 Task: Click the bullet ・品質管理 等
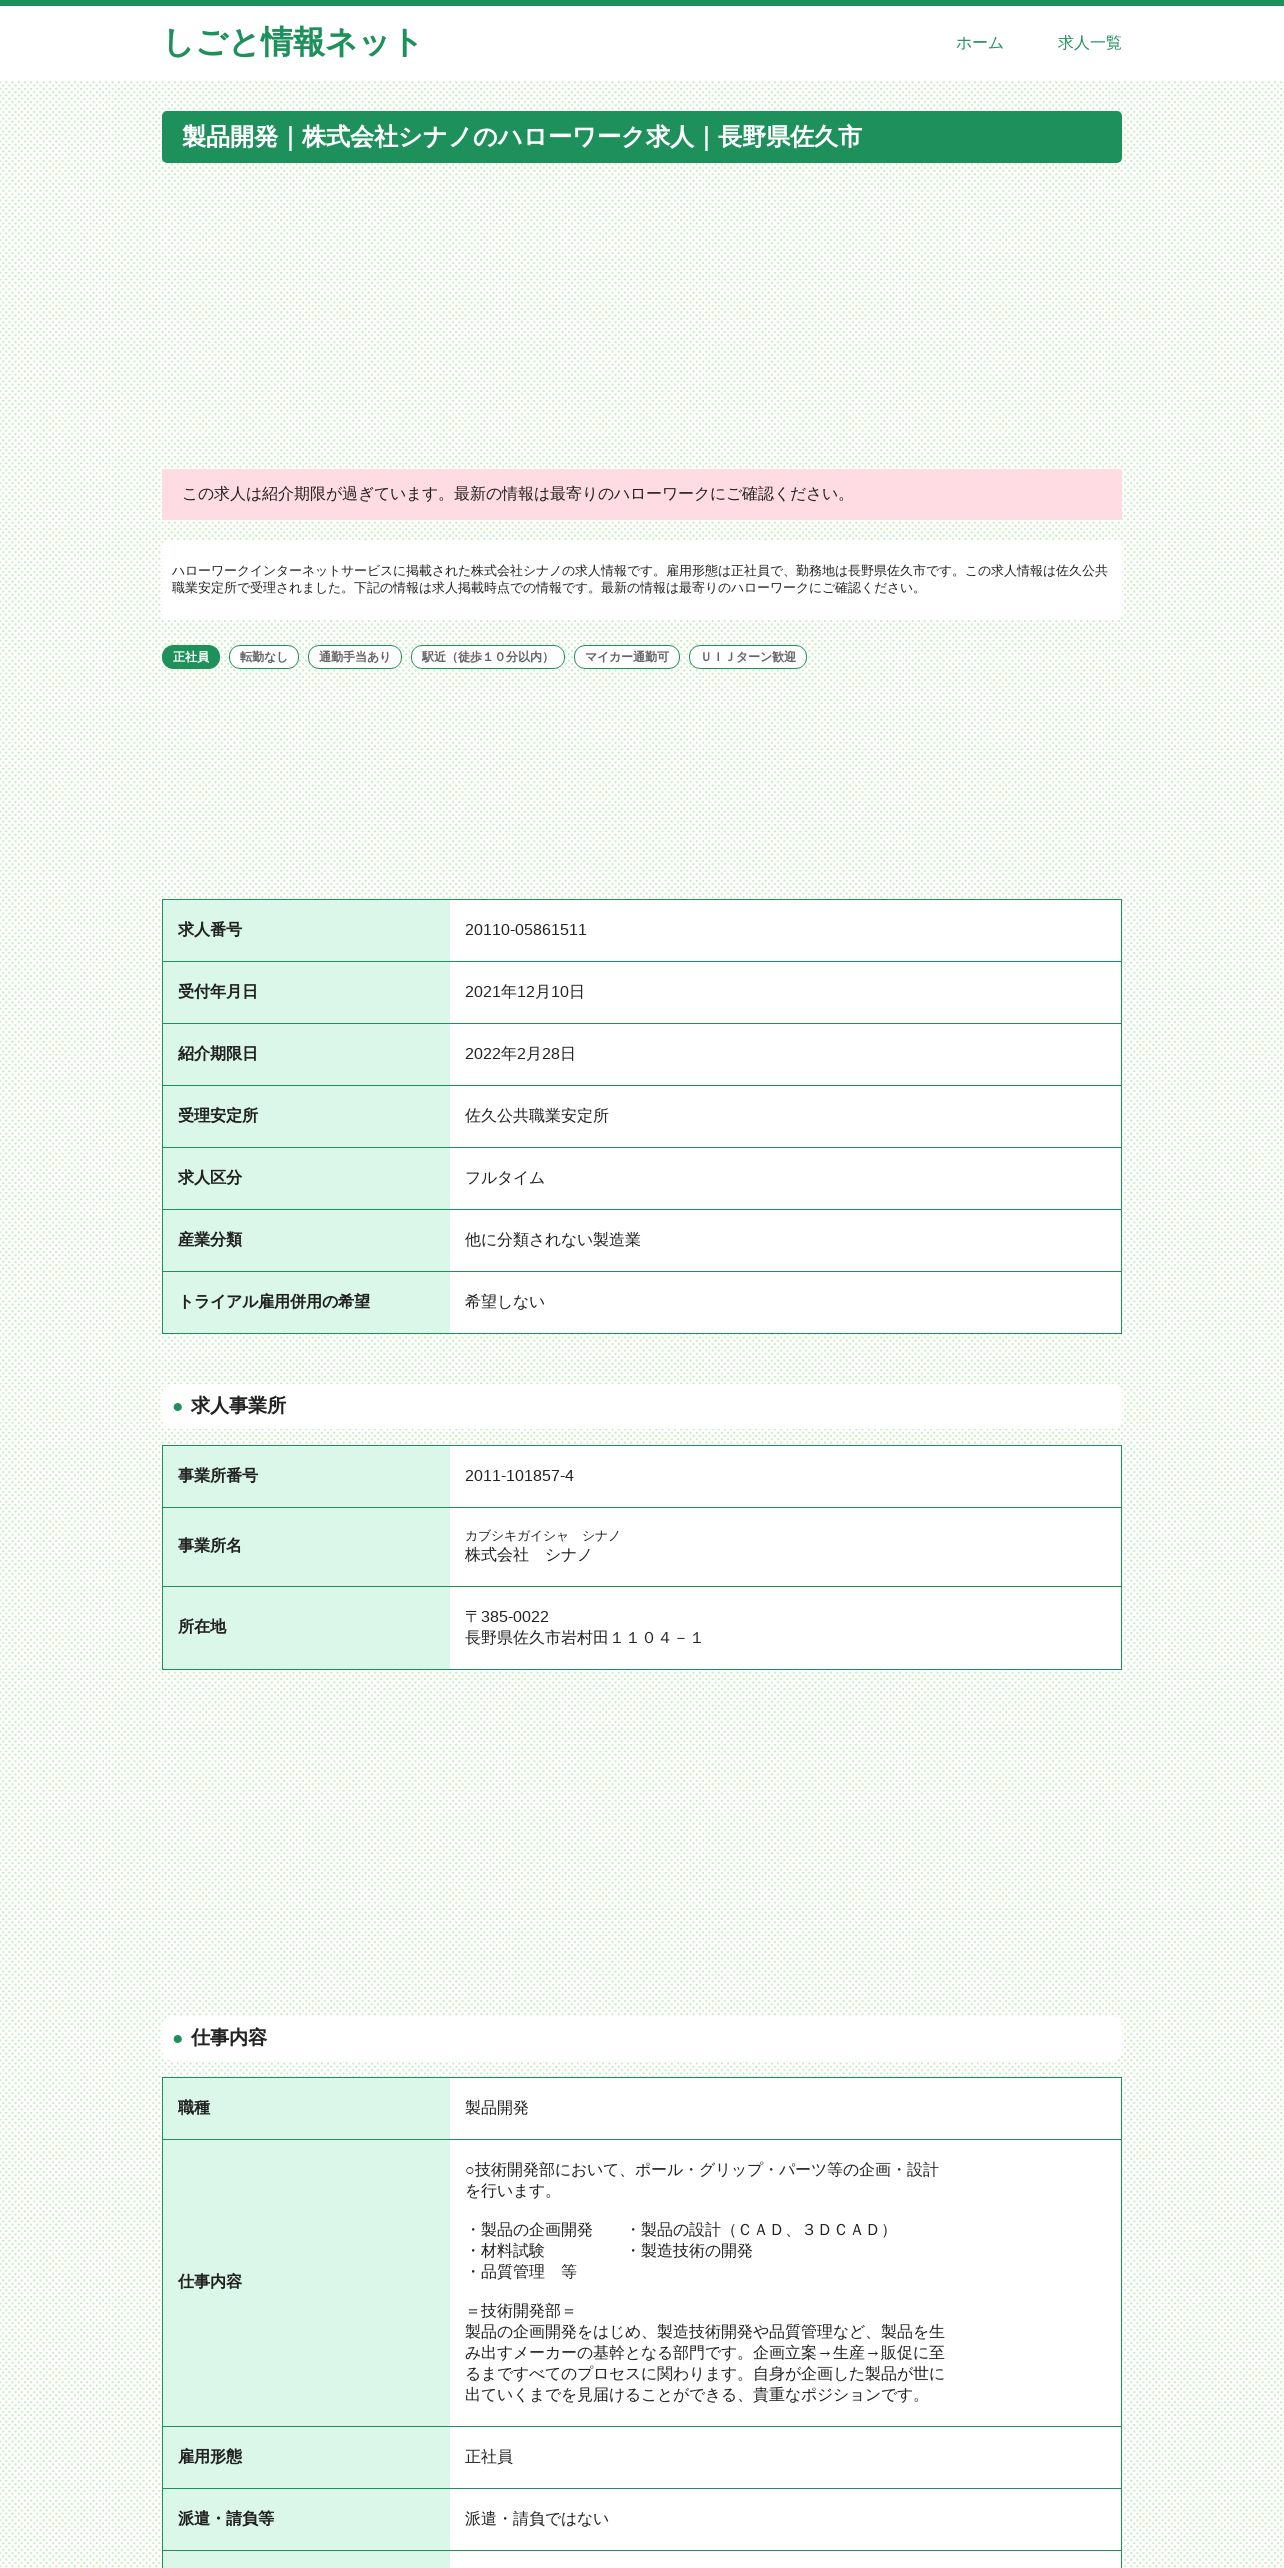click(521, 2272)
